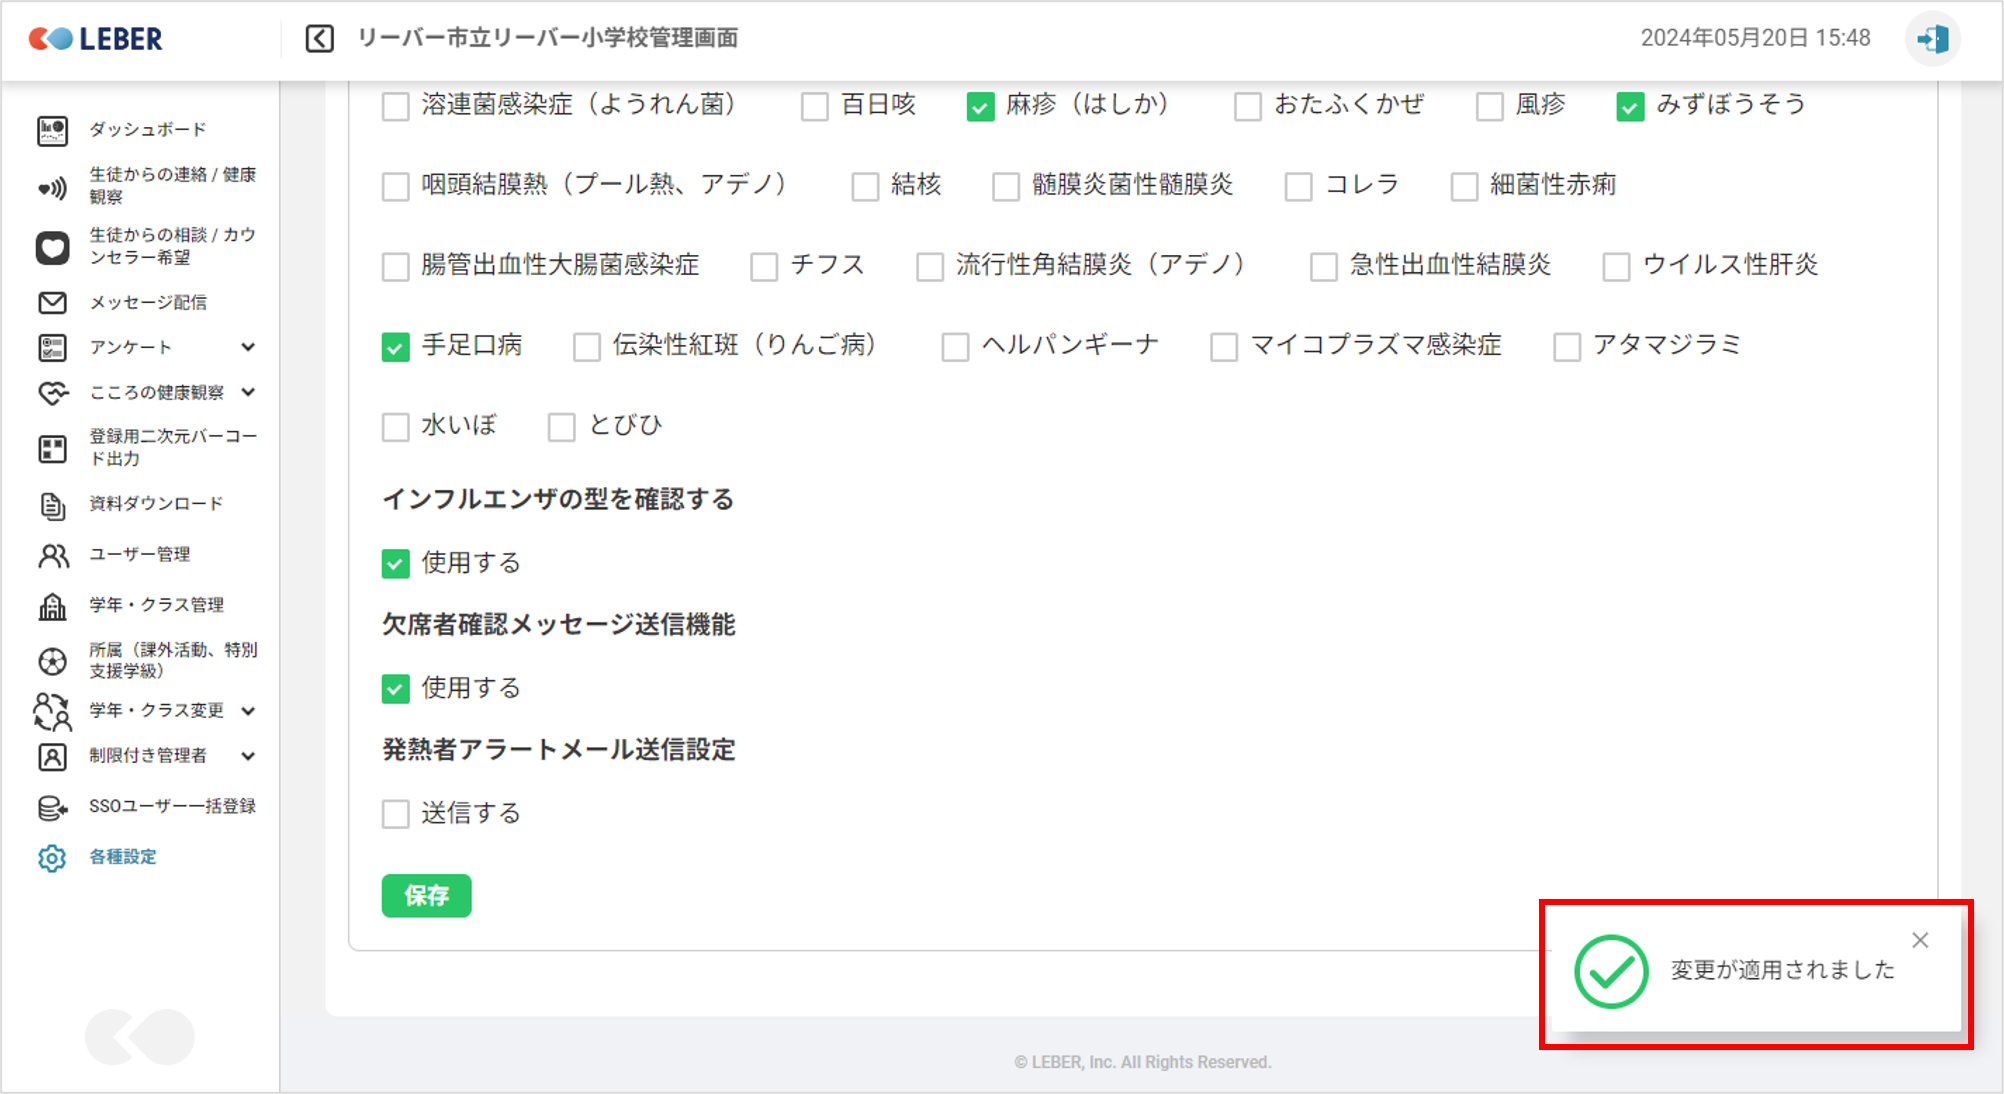The height and width of the screenshot is (1094, 2004).
Task: Click the user management people icon
Action: coord(53,556)
